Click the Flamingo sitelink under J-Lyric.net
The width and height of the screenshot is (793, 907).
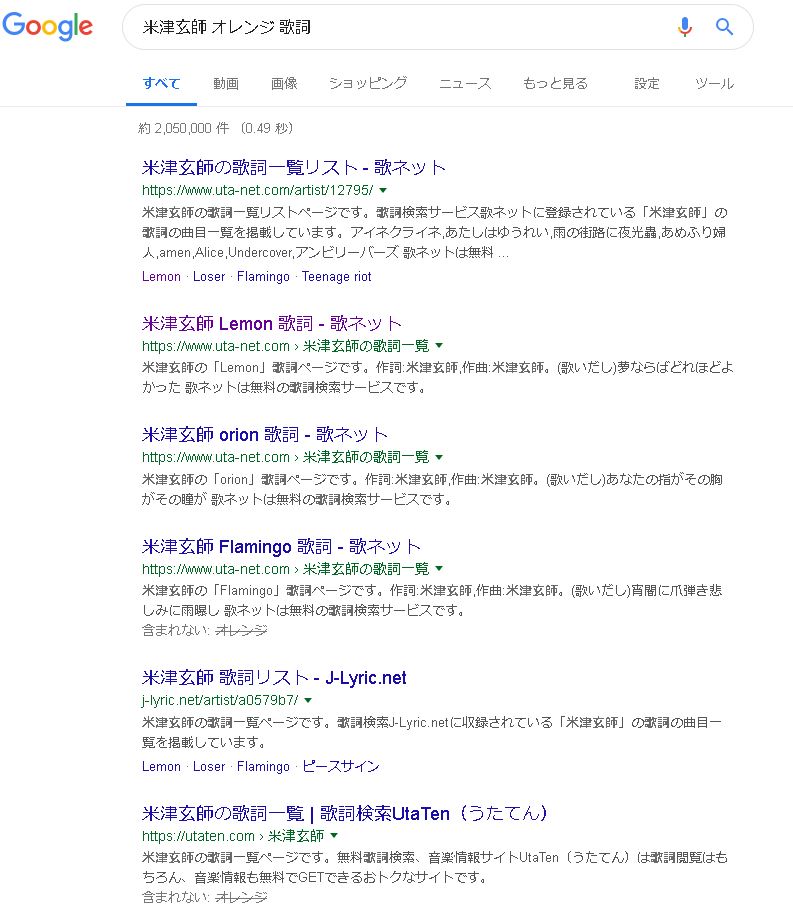pos(263,766)
